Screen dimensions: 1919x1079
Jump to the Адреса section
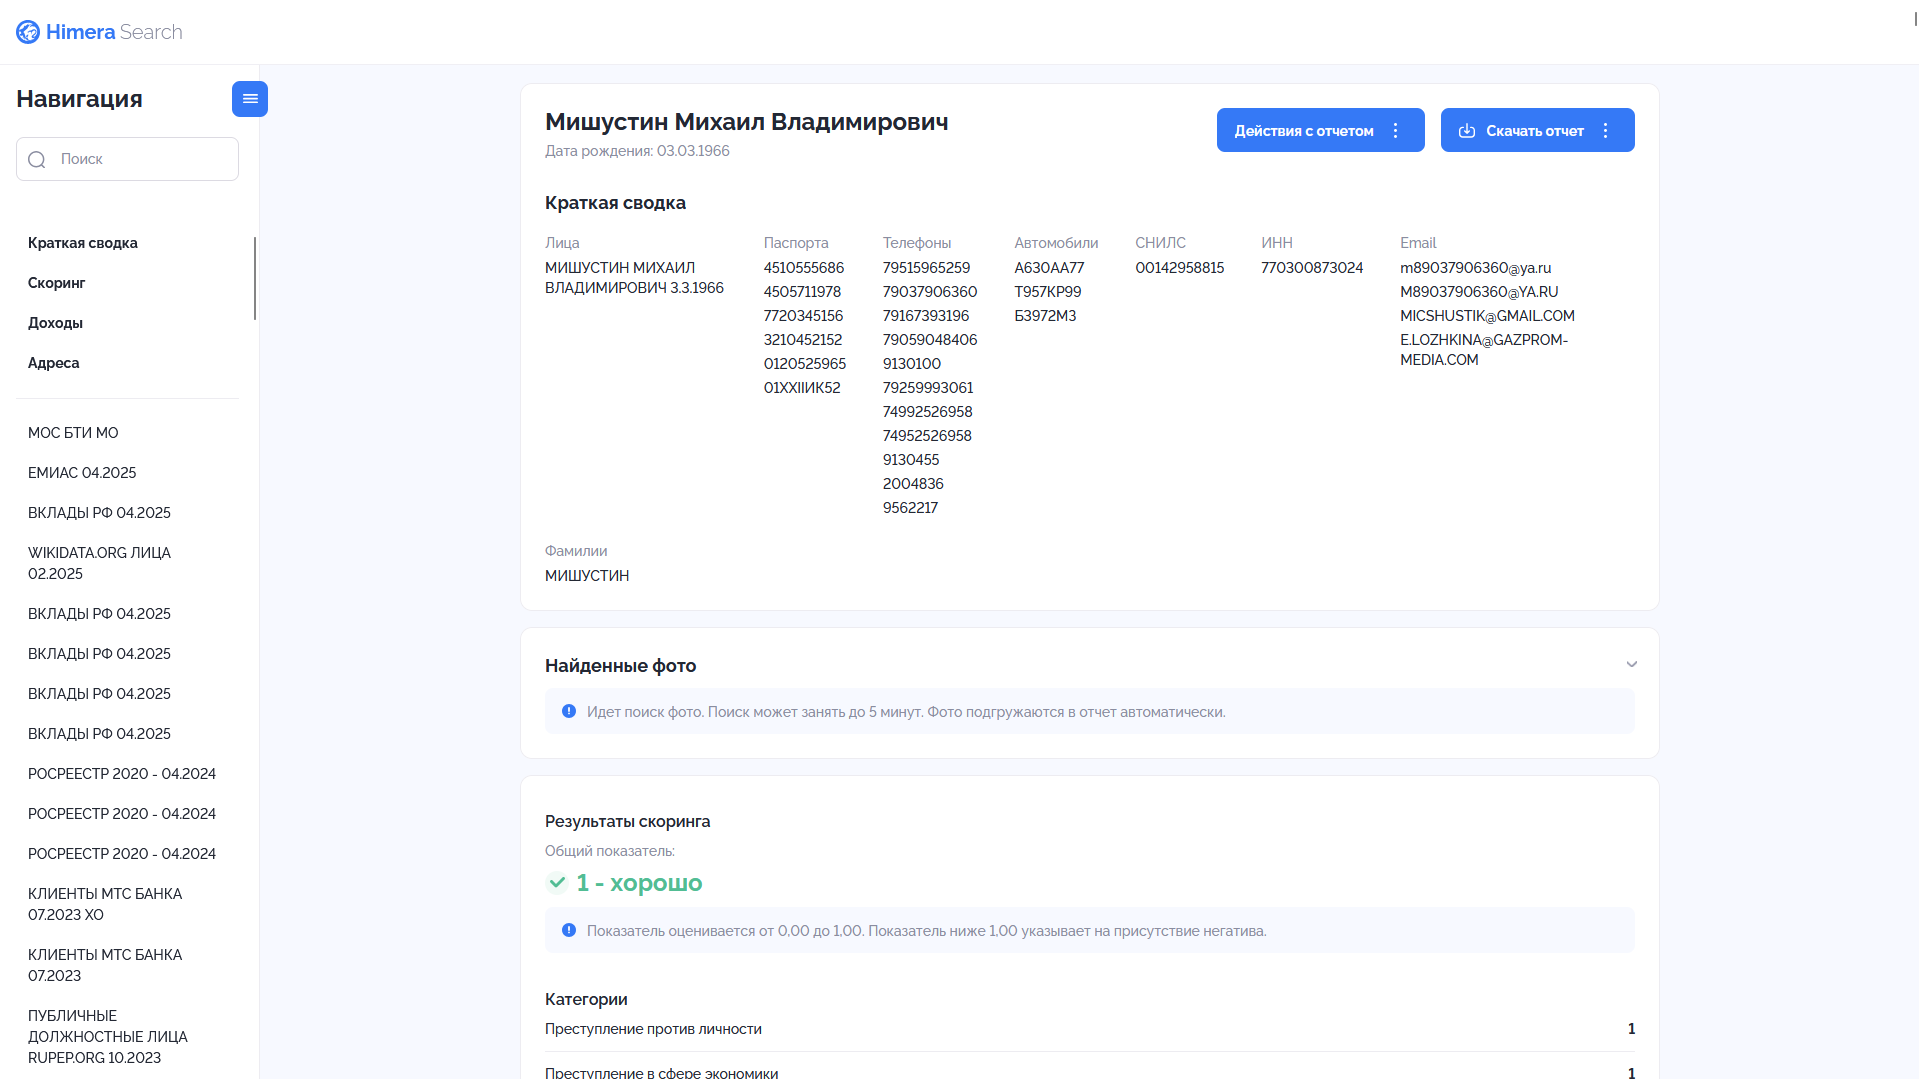pyautogui.click(x=54, y=363)
